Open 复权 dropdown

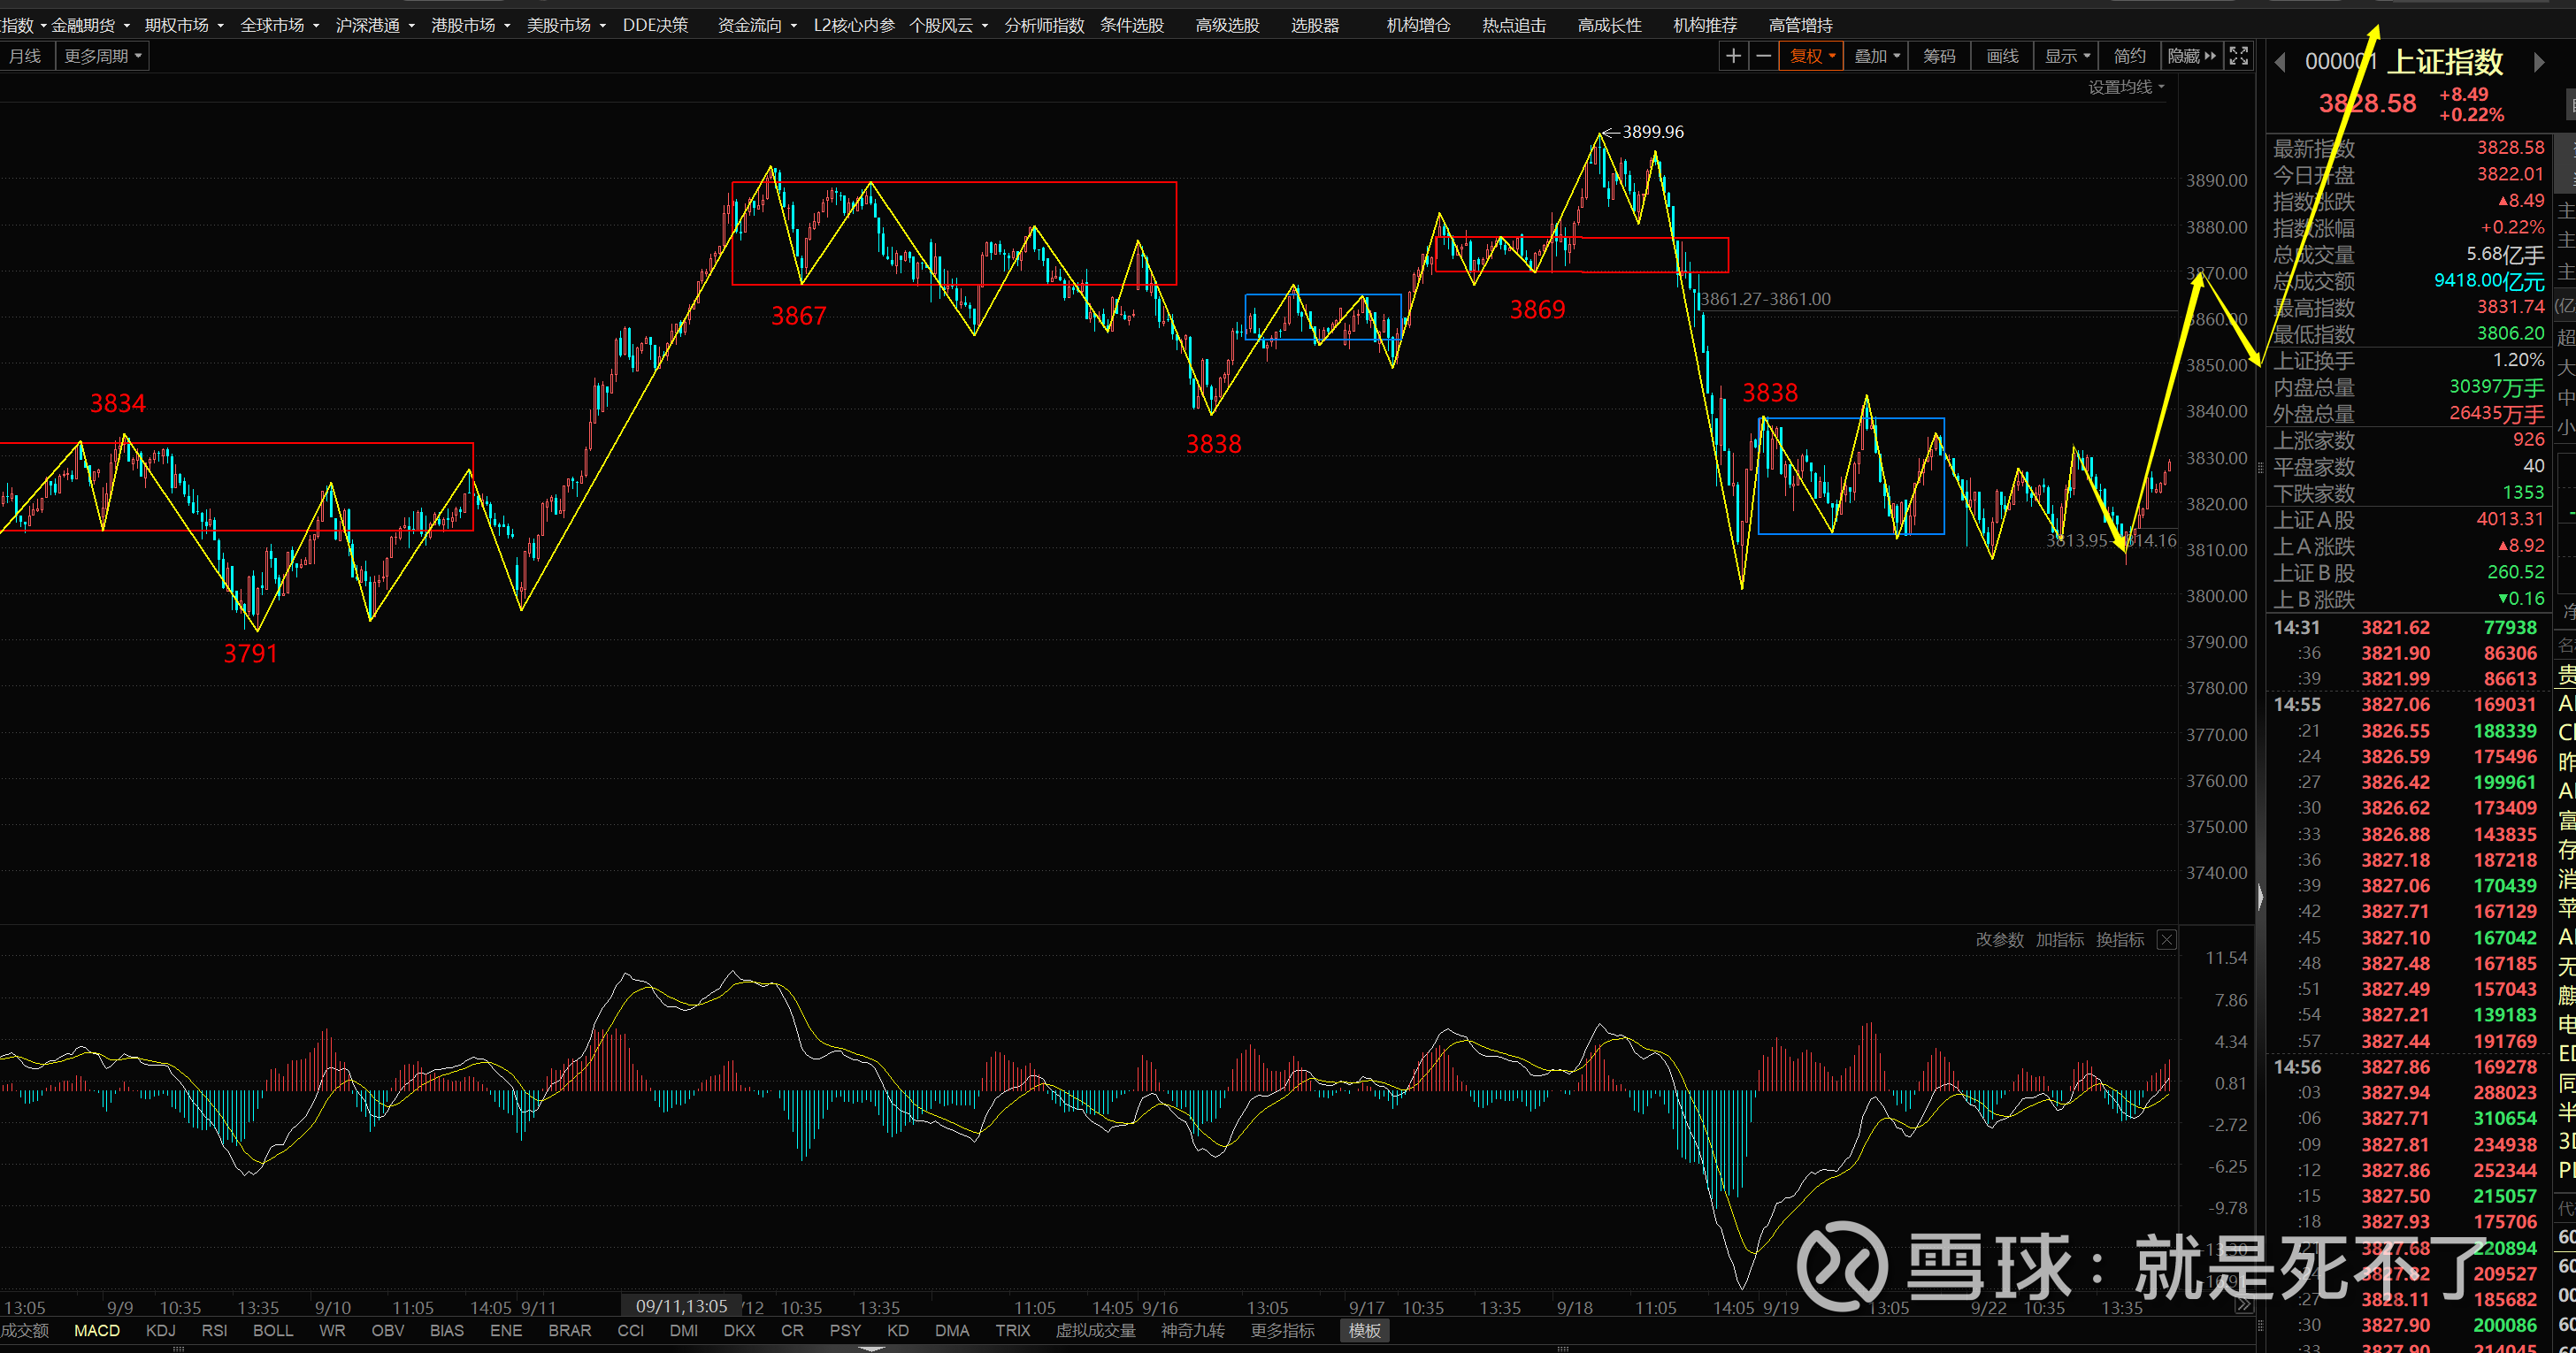[x=1811, y=56]
